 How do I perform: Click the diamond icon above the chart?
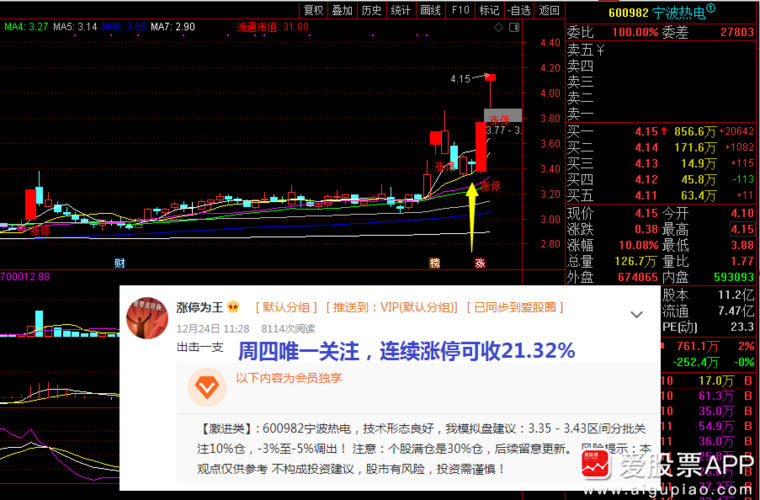tap(498, 28)
